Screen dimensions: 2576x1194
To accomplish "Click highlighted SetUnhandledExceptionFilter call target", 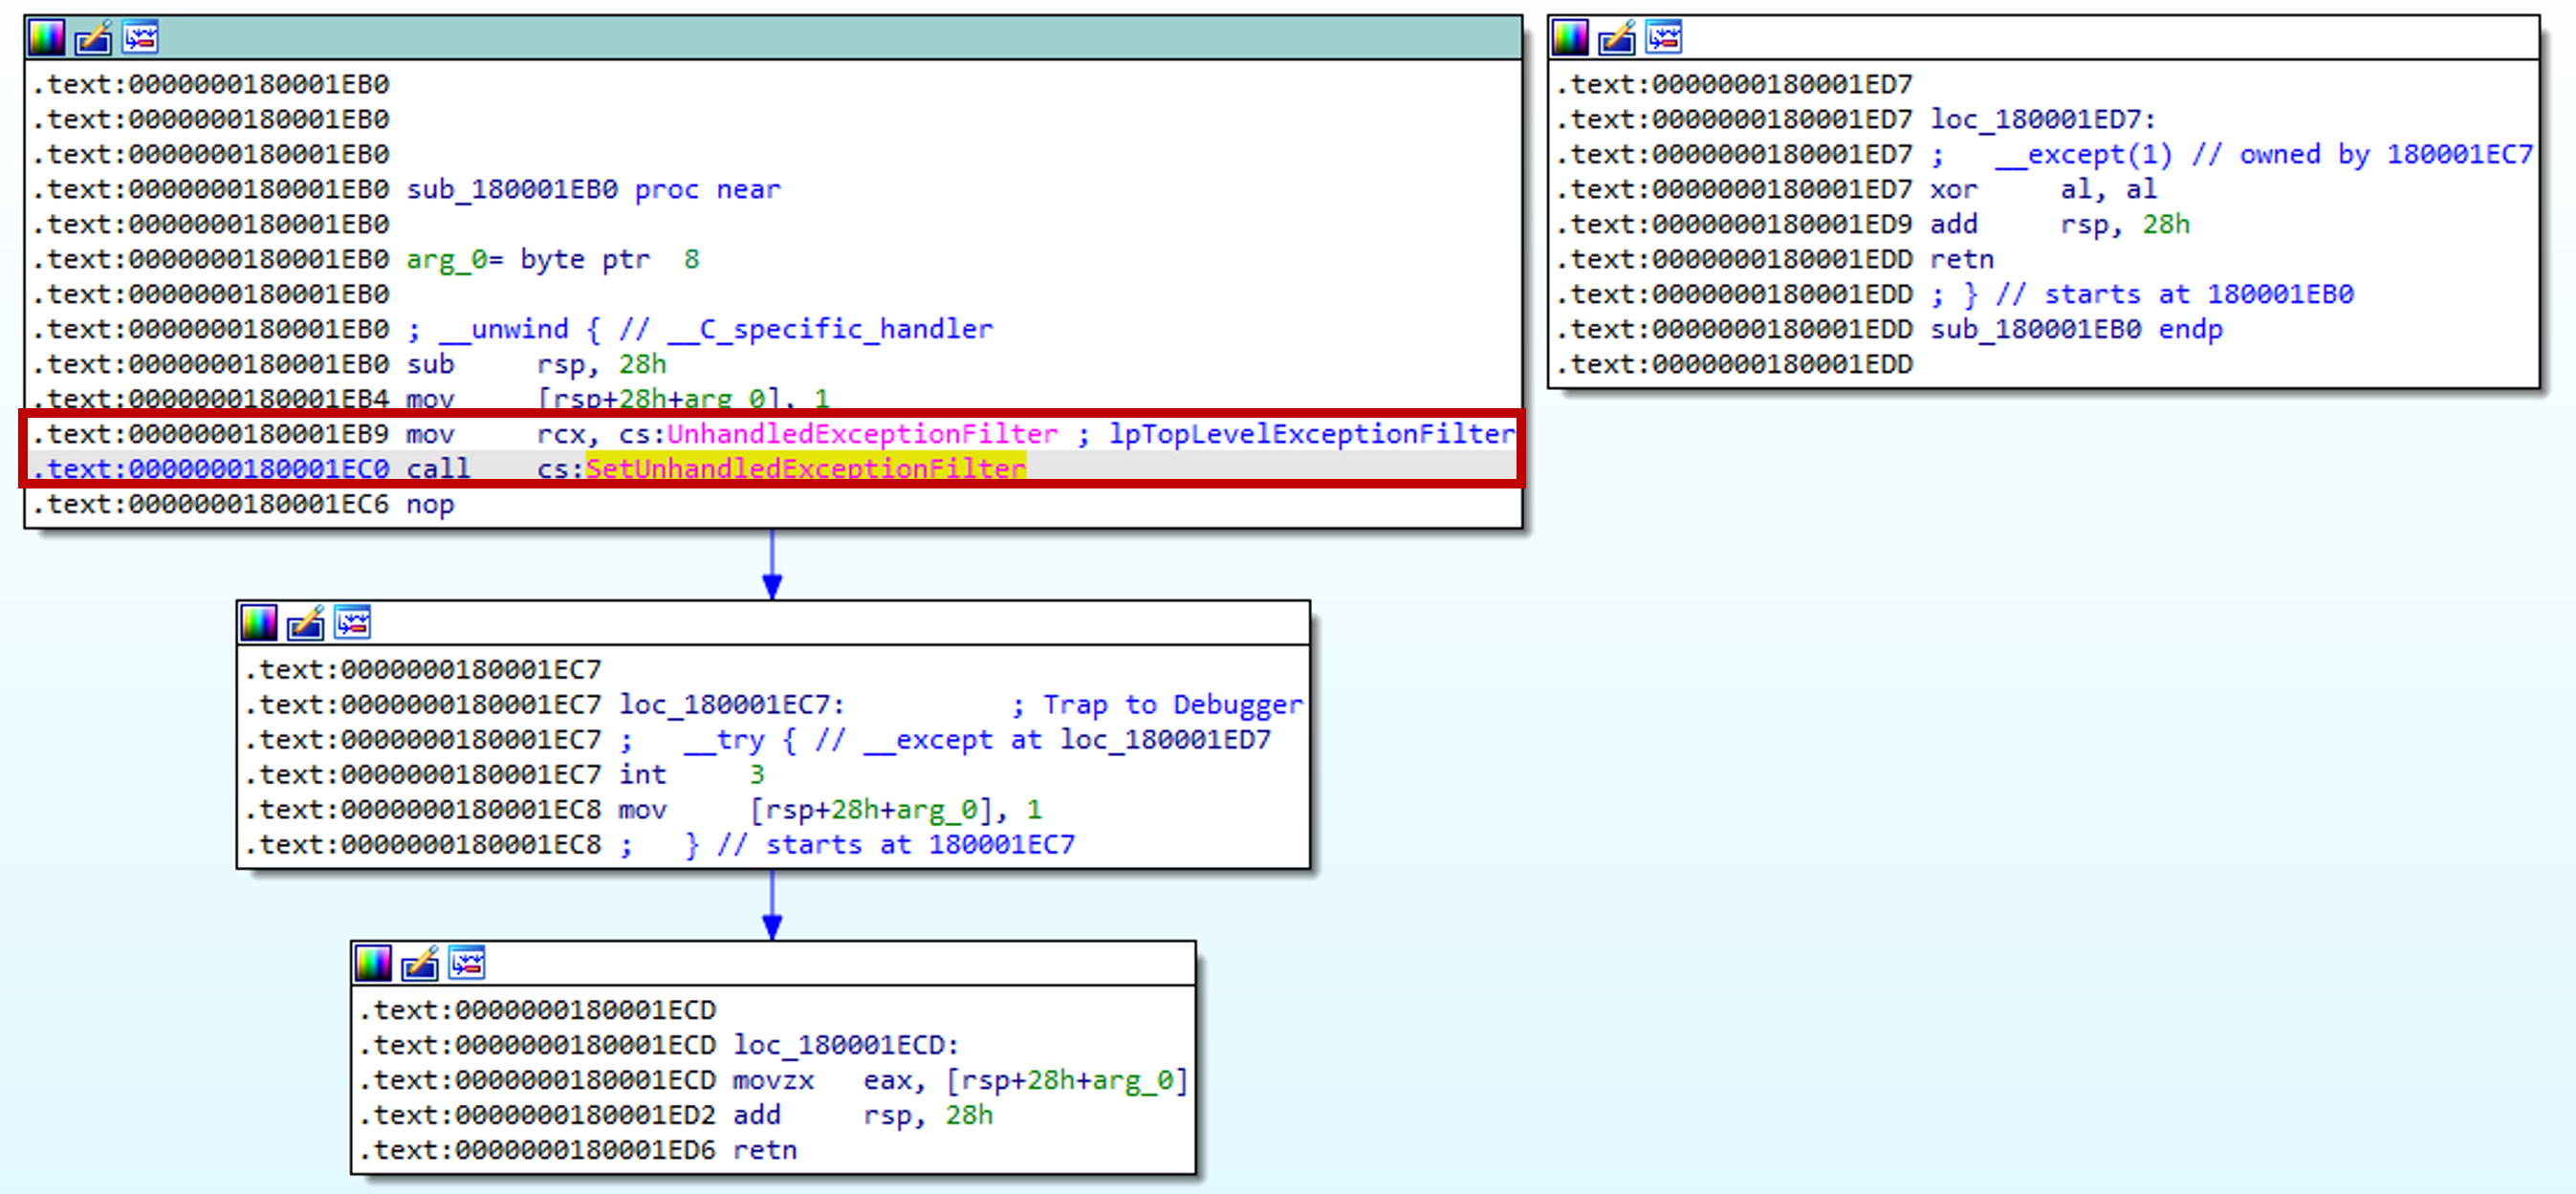I will click(x=805, y=468).
